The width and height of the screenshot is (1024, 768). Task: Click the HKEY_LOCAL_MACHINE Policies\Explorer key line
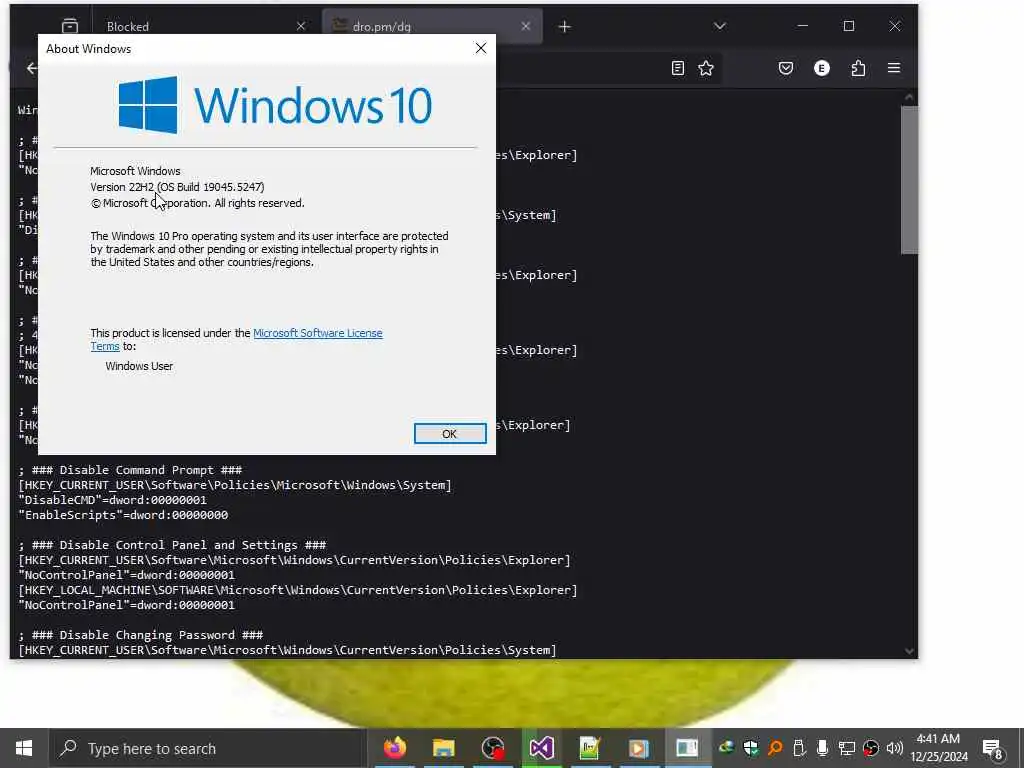[298, 590]
